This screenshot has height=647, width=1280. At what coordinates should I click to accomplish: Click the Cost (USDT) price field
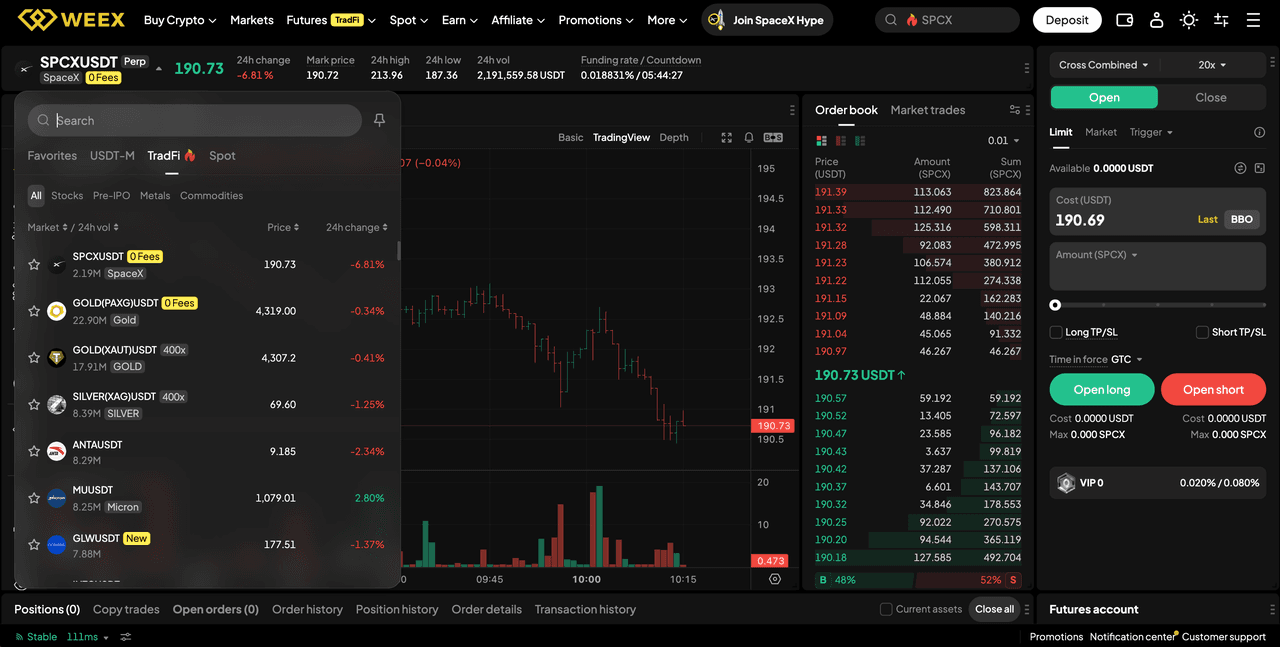pos(1157,212)
